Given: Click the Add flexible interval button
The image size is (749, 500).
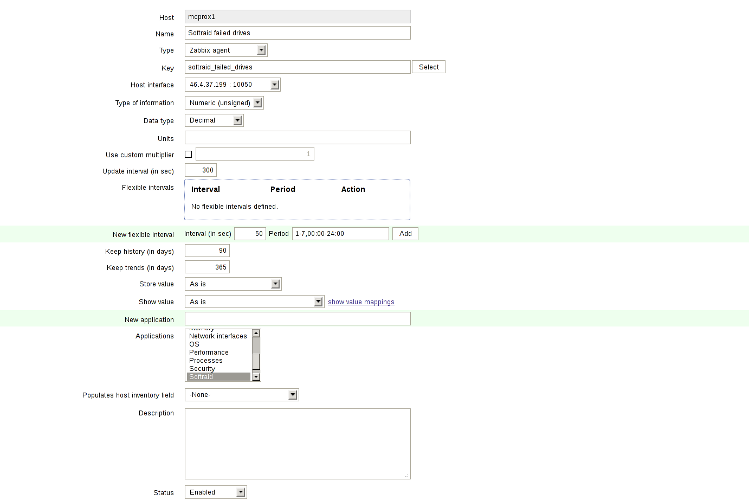Looking at the screenshot, I should (x=405, y=233).
